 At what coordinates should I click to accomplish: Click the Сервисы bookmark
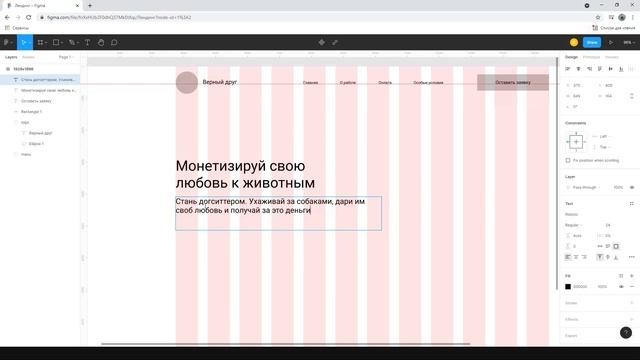[x=17, y=28]
